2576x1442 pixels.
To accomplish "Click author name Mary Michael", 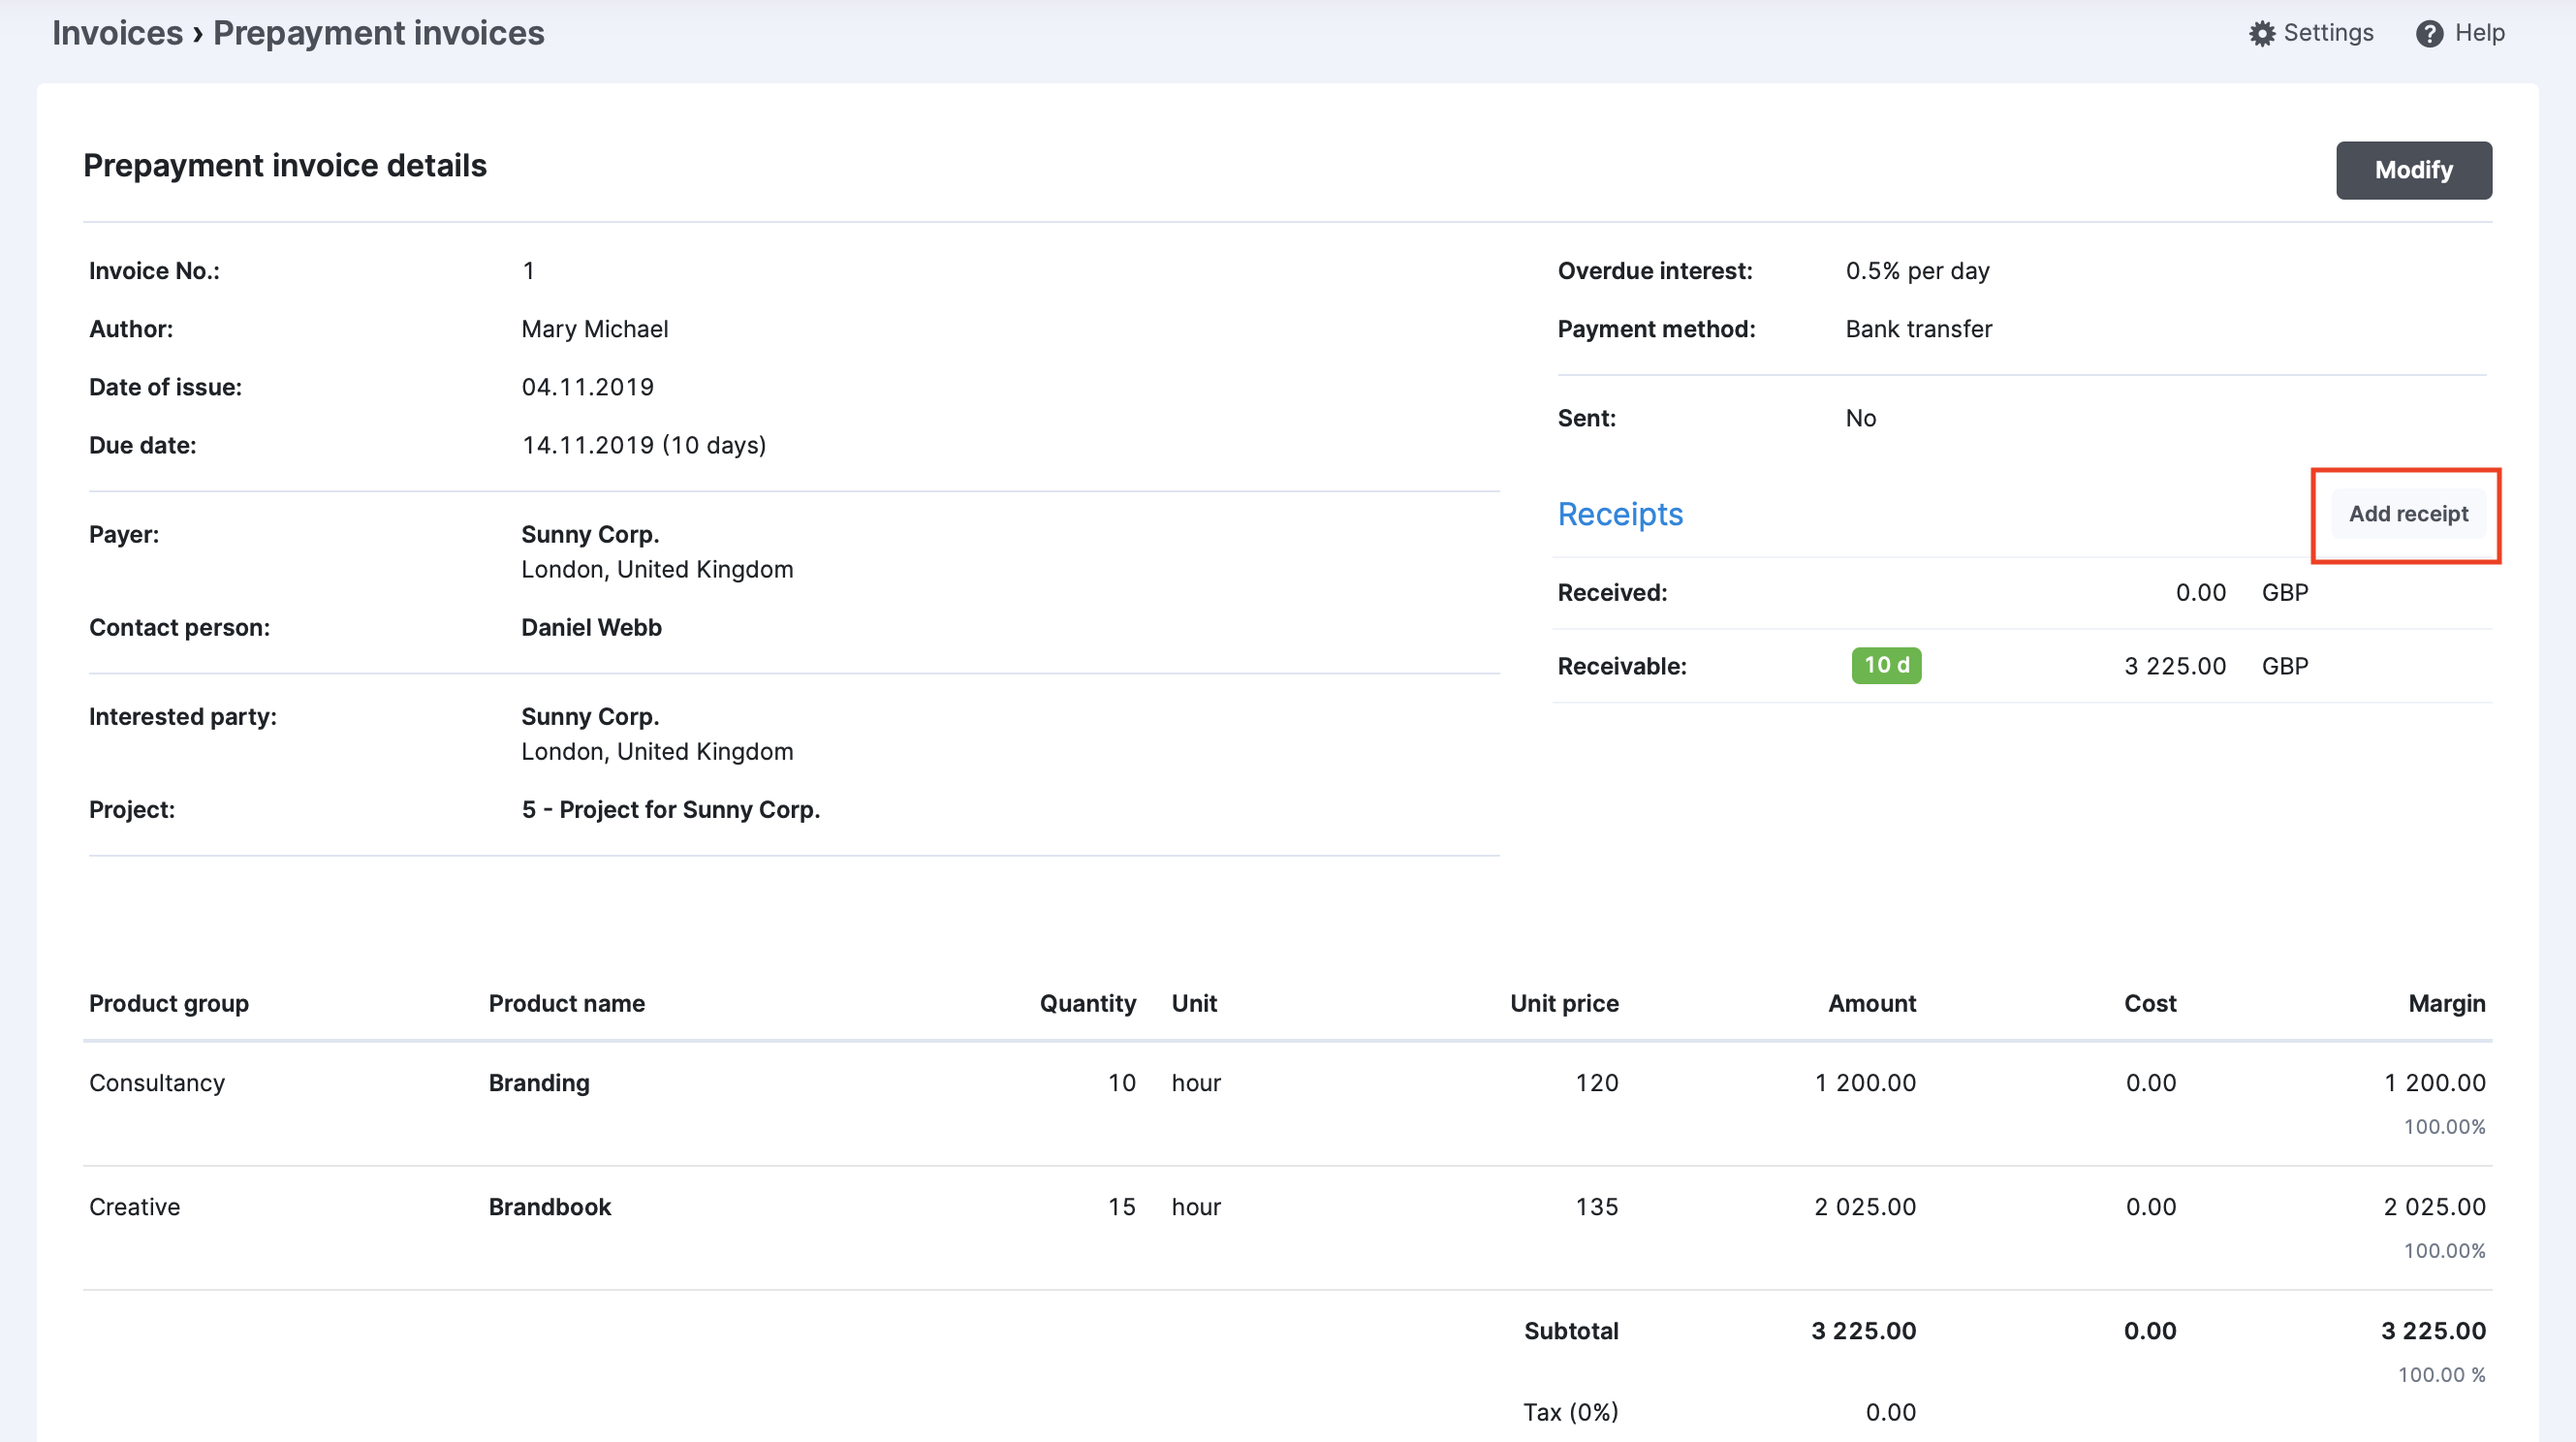I will pos(595,329).
